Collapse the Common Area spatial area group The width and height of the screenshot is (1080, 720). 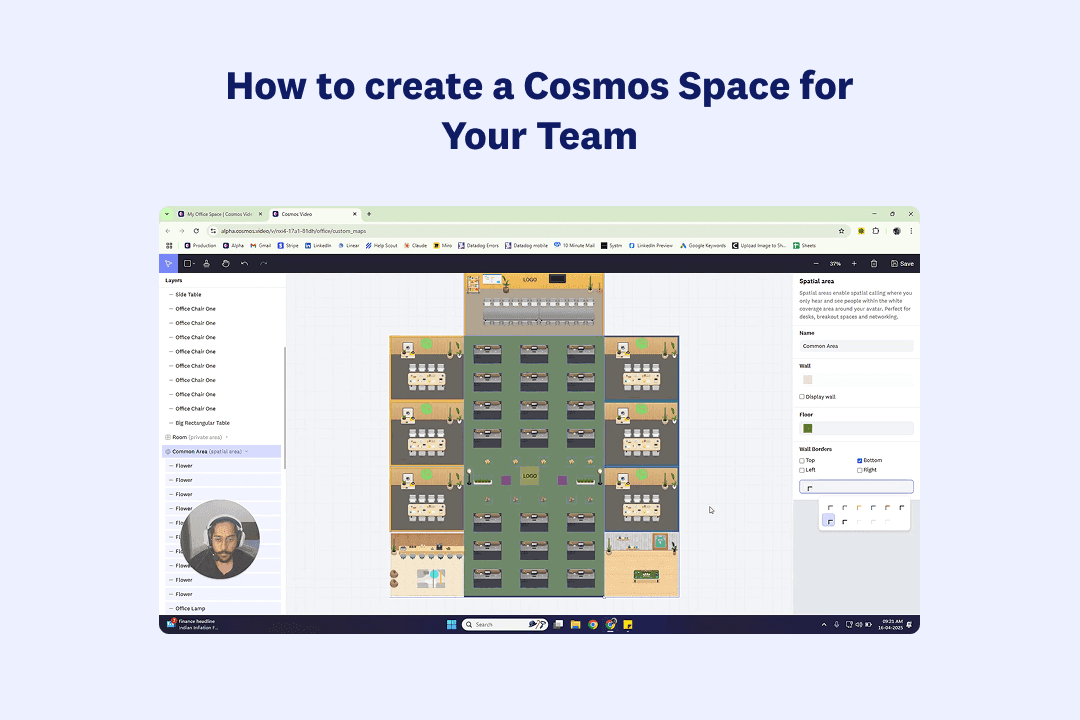tap(246, 451)
